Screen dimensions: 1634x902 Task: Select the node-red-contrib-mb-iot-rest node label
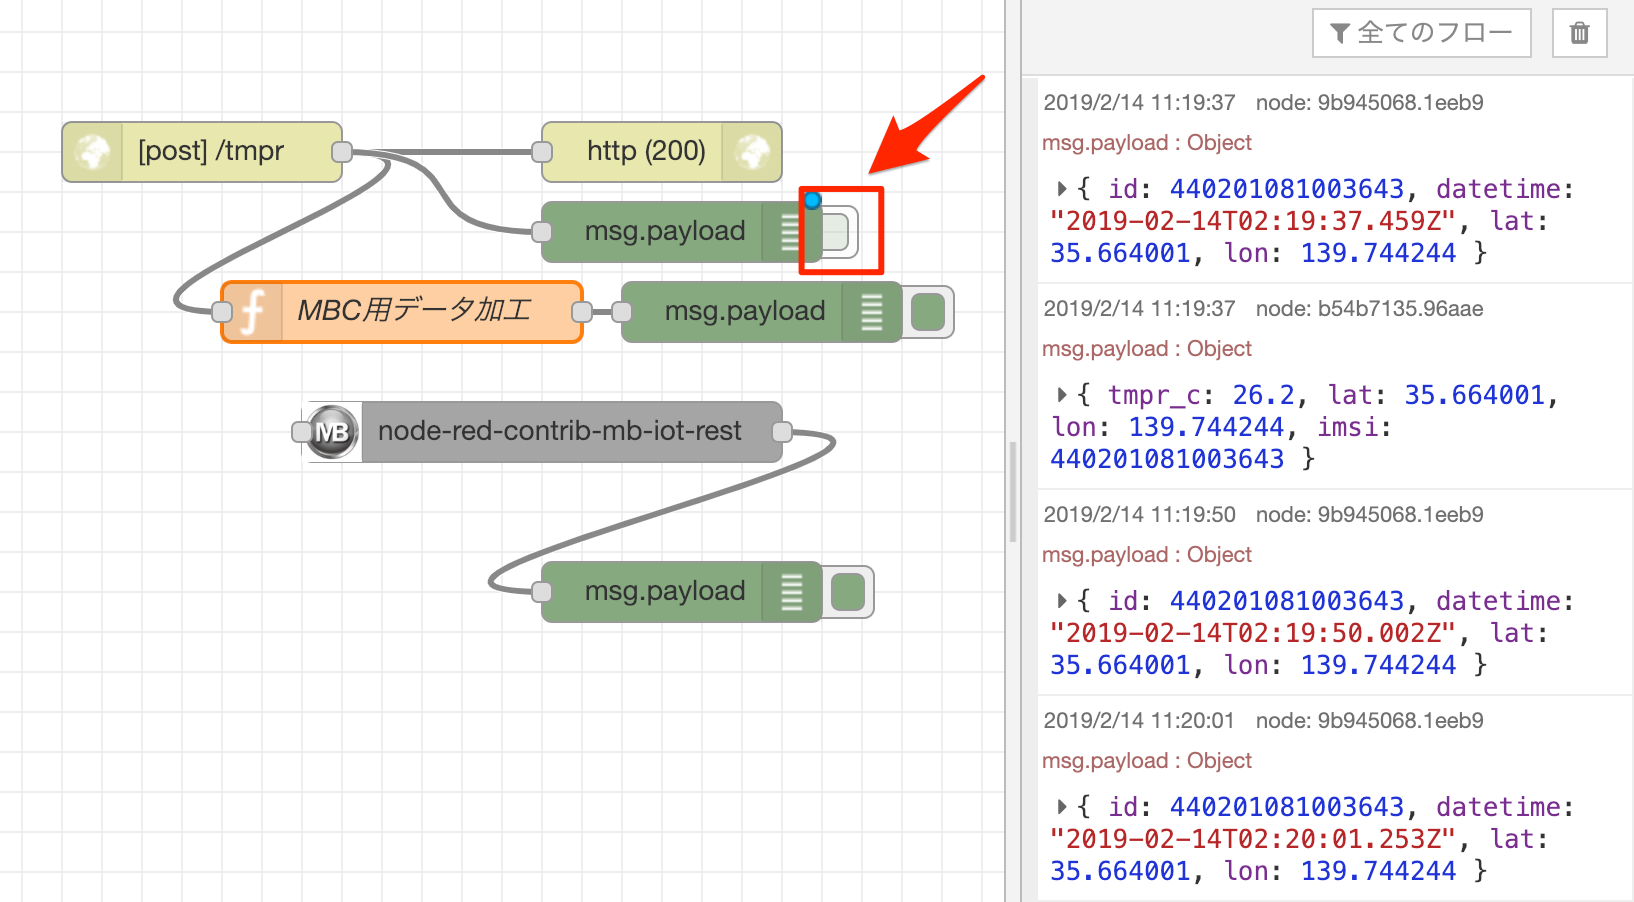(560, 431)
